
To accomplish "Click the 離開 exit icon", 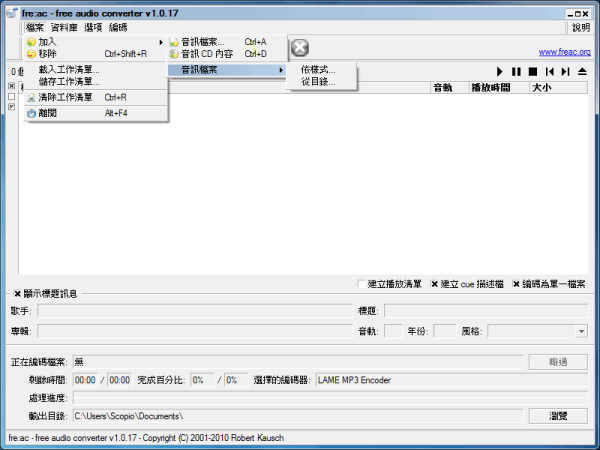I will point(31,113).
